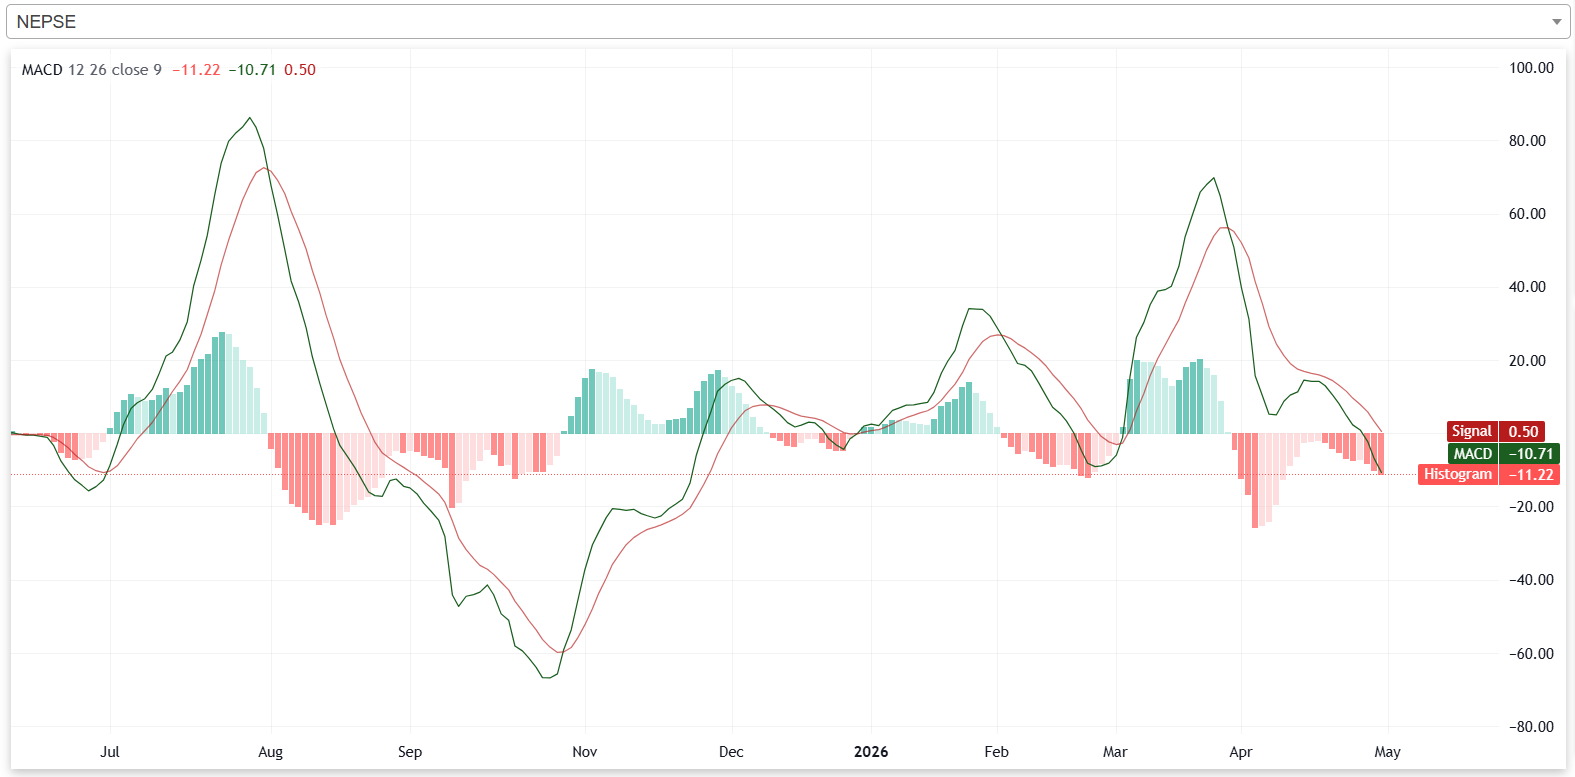This screenshot has height=777, width=1575.
Task: Click the May label on time axis
Action: 1388,752
